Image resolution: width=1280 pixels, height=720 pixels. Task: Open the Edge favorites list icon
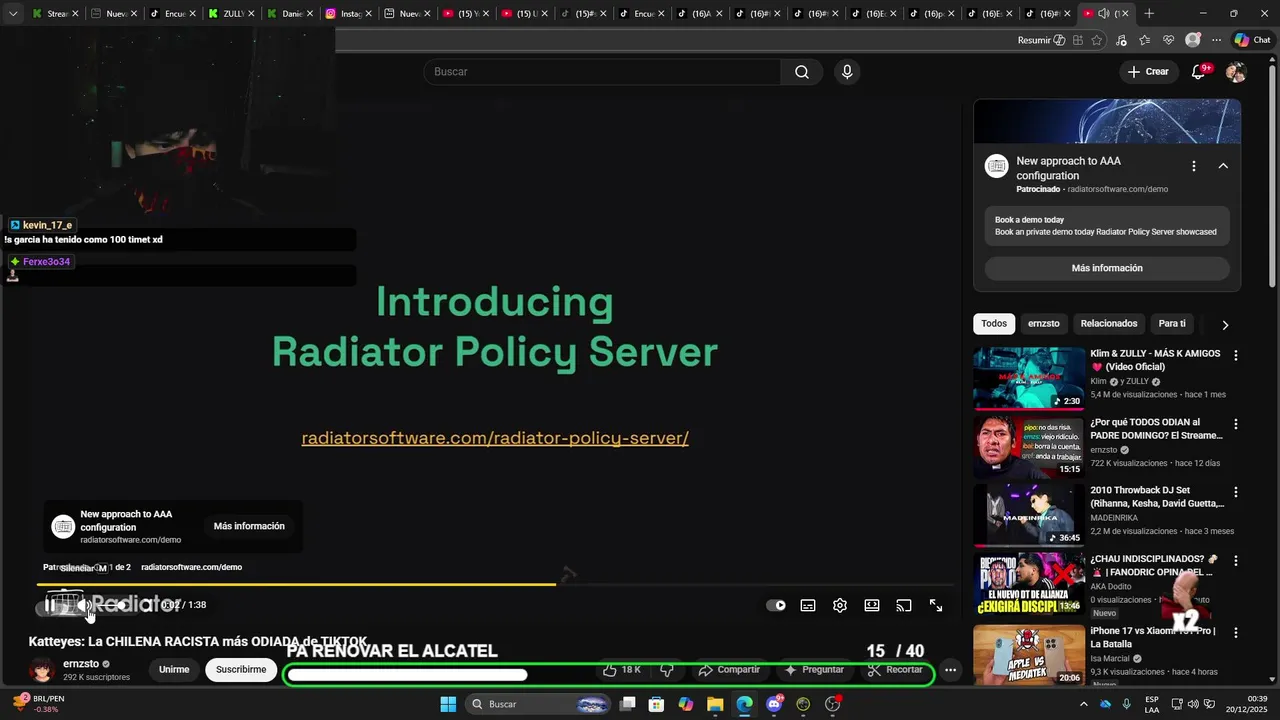[1145, 40]
